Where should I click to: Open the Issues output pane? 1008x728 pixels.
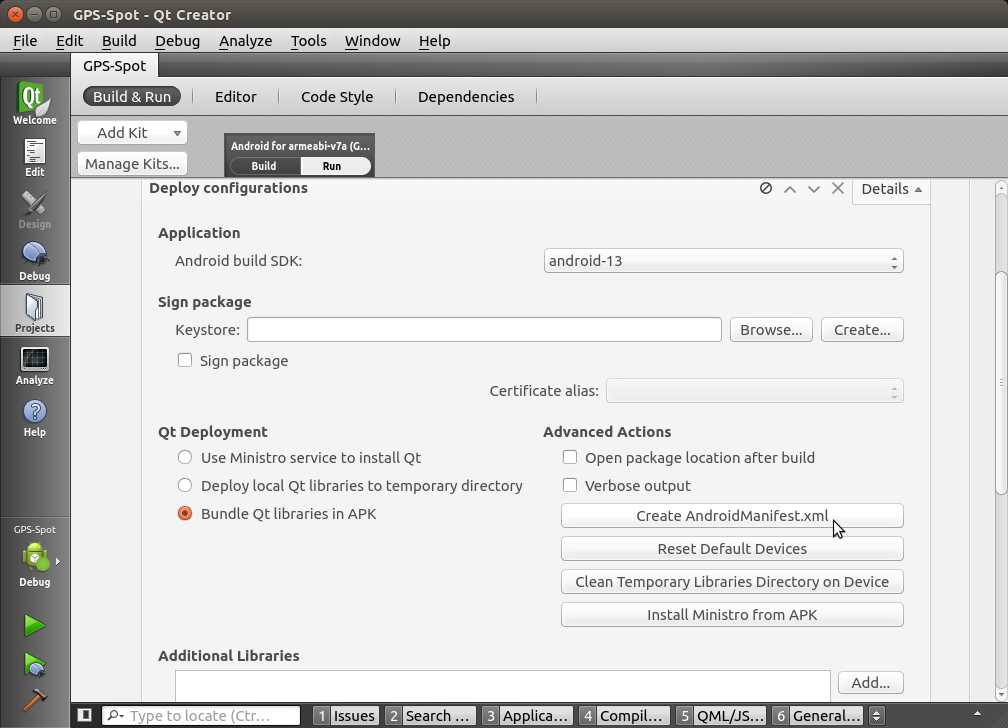346,715
